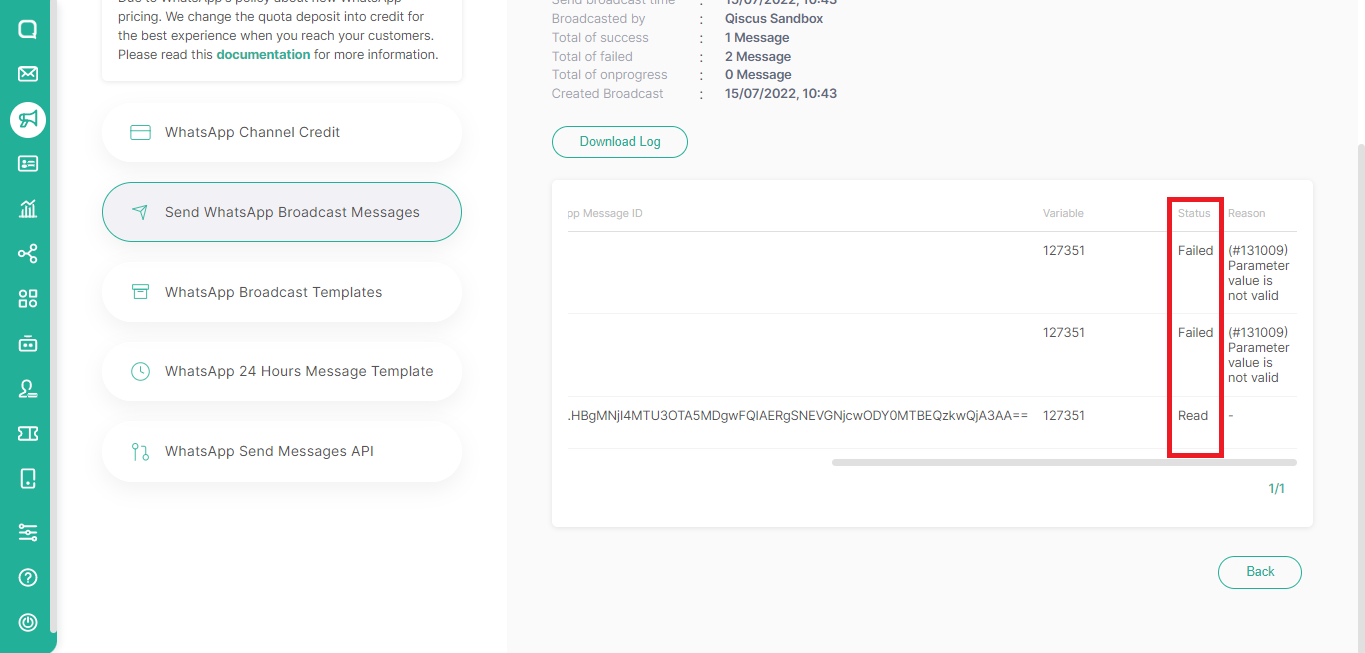Select the 1/1 pagination indicator
The image size is (1365, 653).
point(1277,488)
